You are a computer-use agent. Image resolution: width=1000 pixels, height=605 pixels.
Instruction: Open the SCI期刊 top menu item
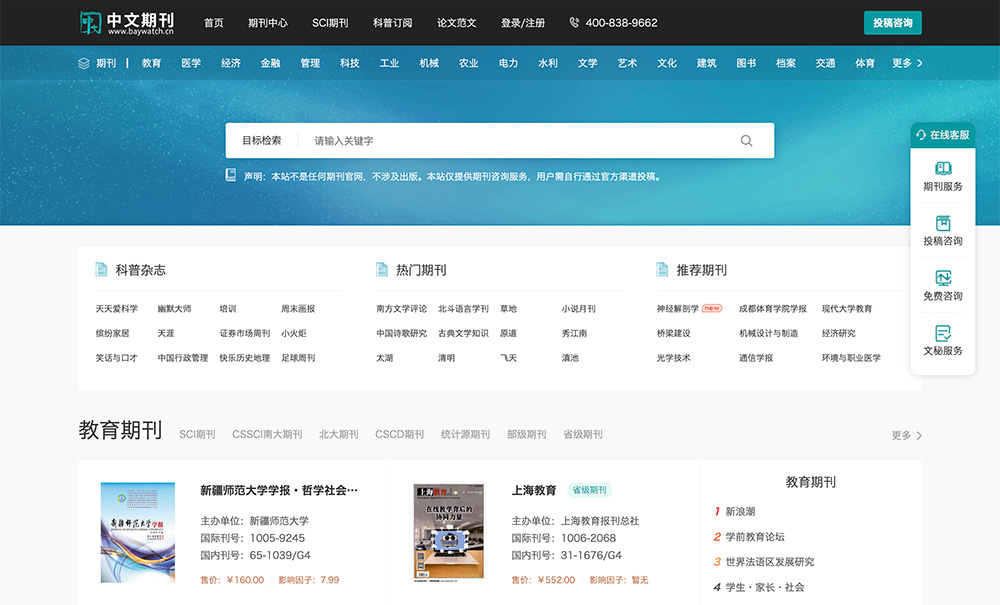330,23
